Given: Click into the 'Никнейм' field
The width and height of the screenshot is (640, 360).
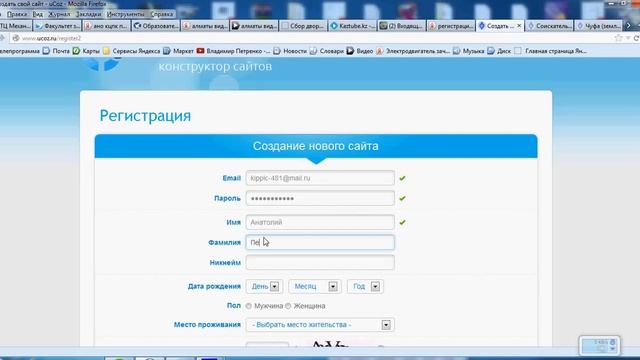Looking at the screenshot, I should (320, 262).
